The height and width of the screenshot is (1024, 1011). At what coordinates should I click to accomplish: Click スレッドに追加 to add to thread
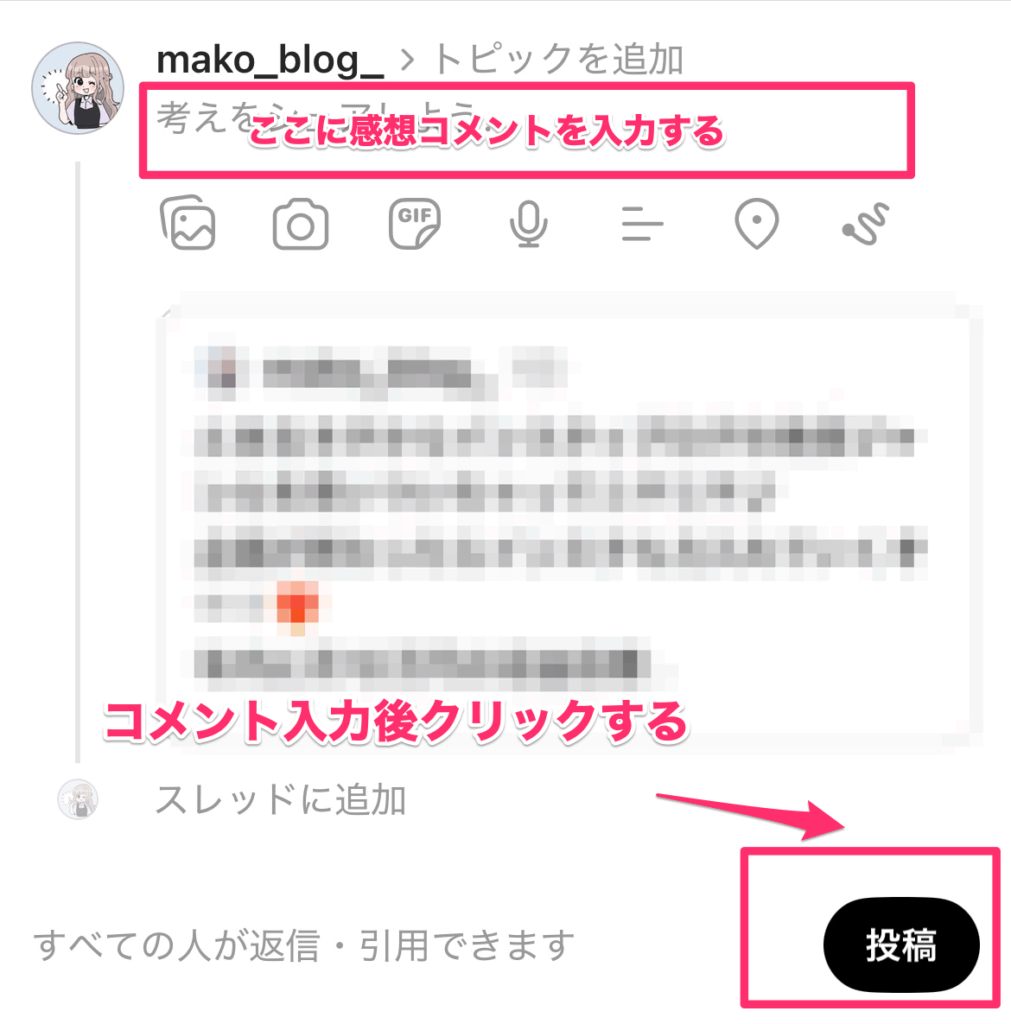pos(280,800)
